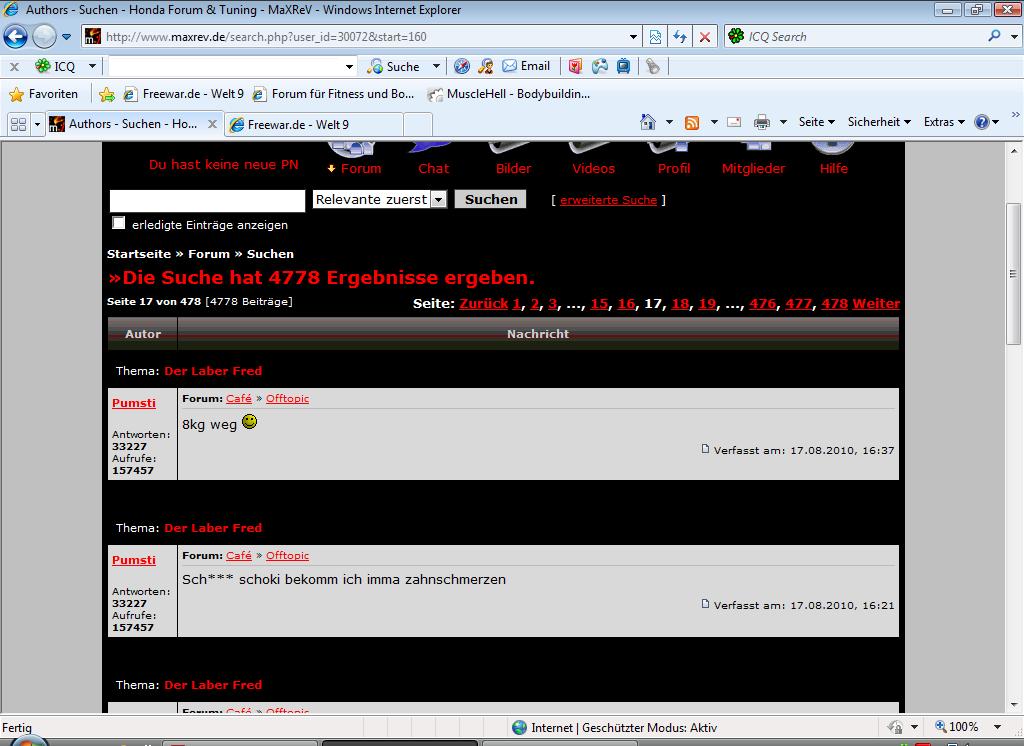Open the Extras menu
Viewport: 1024px width, 746px height.
tap(943, 122)
